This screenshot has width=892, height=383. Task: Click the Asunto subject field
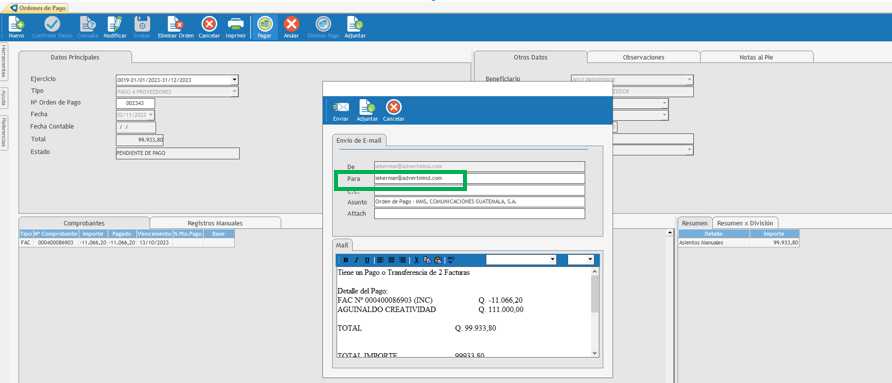click(x=479, y=202)
